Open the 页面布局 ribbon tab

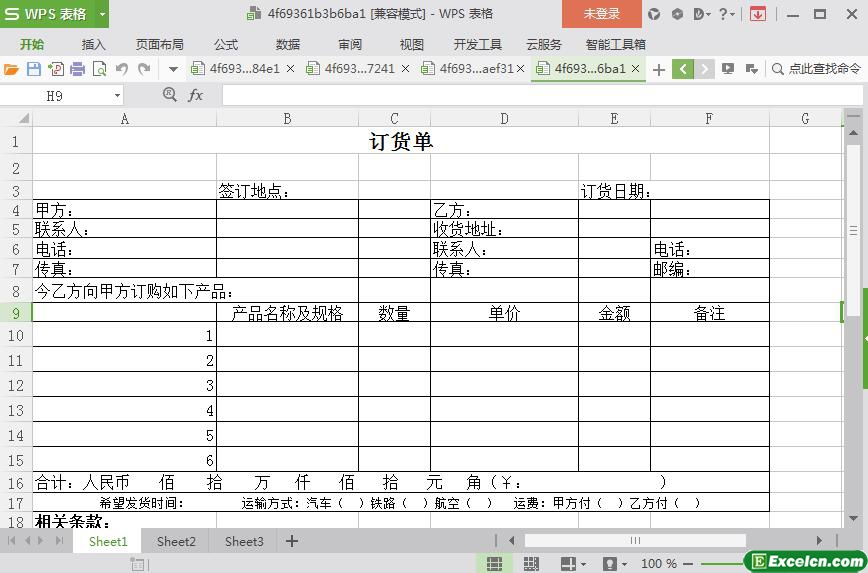pyautogui.click(x=160, y=44)
